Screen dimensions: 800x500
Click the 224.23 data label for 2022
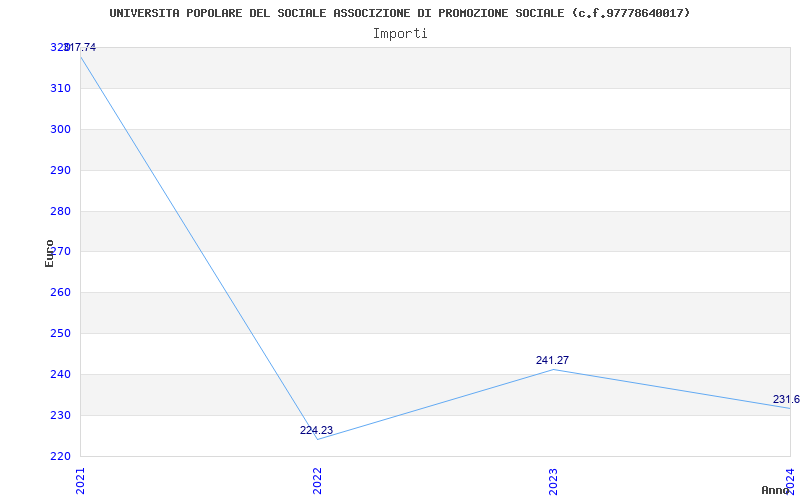point(316,430)
